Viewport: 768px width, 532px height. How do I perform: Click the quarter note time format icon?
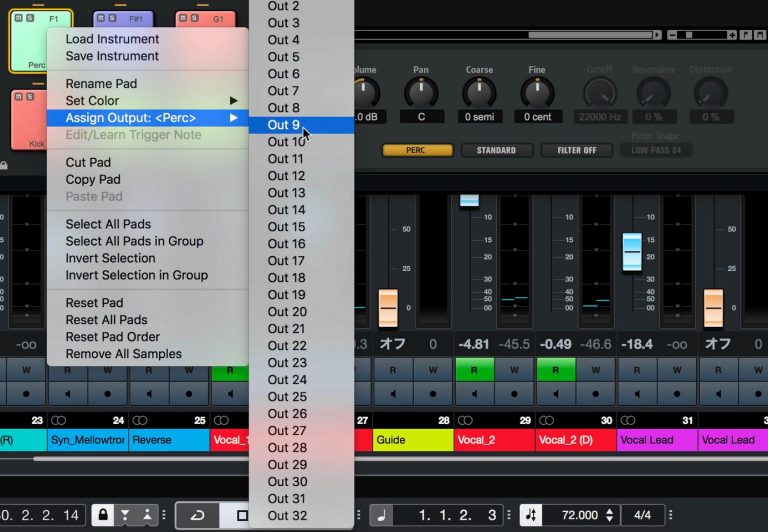[382, 515]
